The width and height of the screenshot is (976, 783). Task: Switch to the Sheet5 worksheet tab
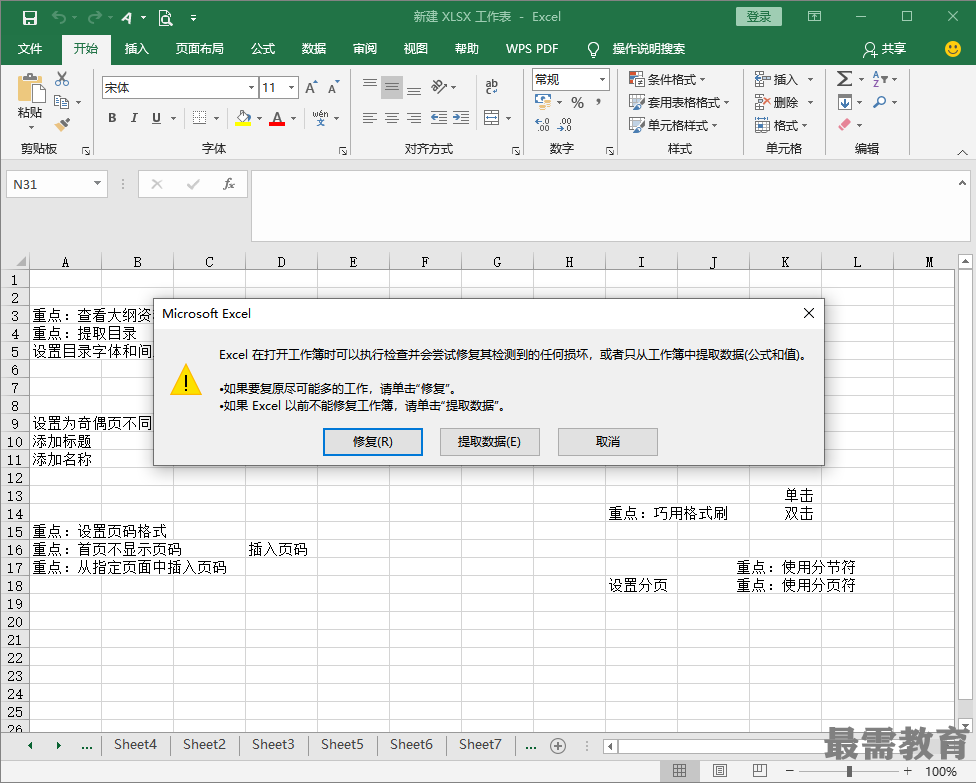tap(342, 744)
